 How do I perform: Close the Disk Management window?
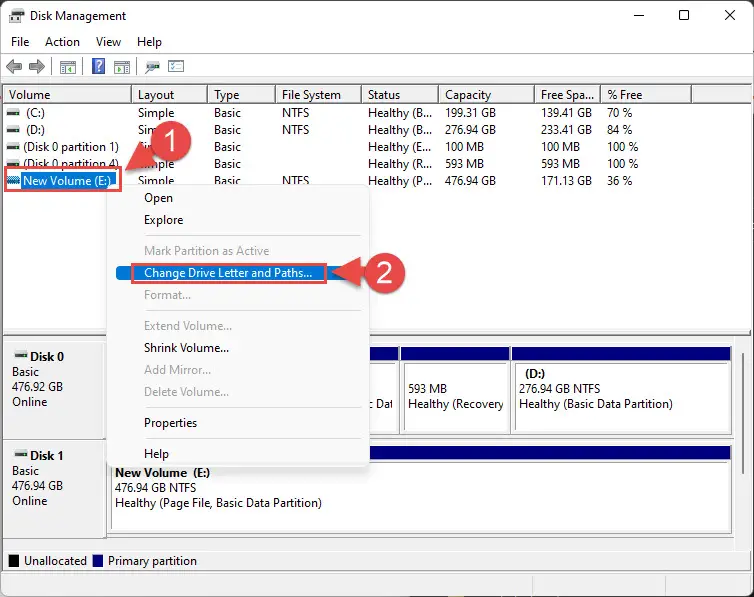pyautogui.click(x=729, y=15)
